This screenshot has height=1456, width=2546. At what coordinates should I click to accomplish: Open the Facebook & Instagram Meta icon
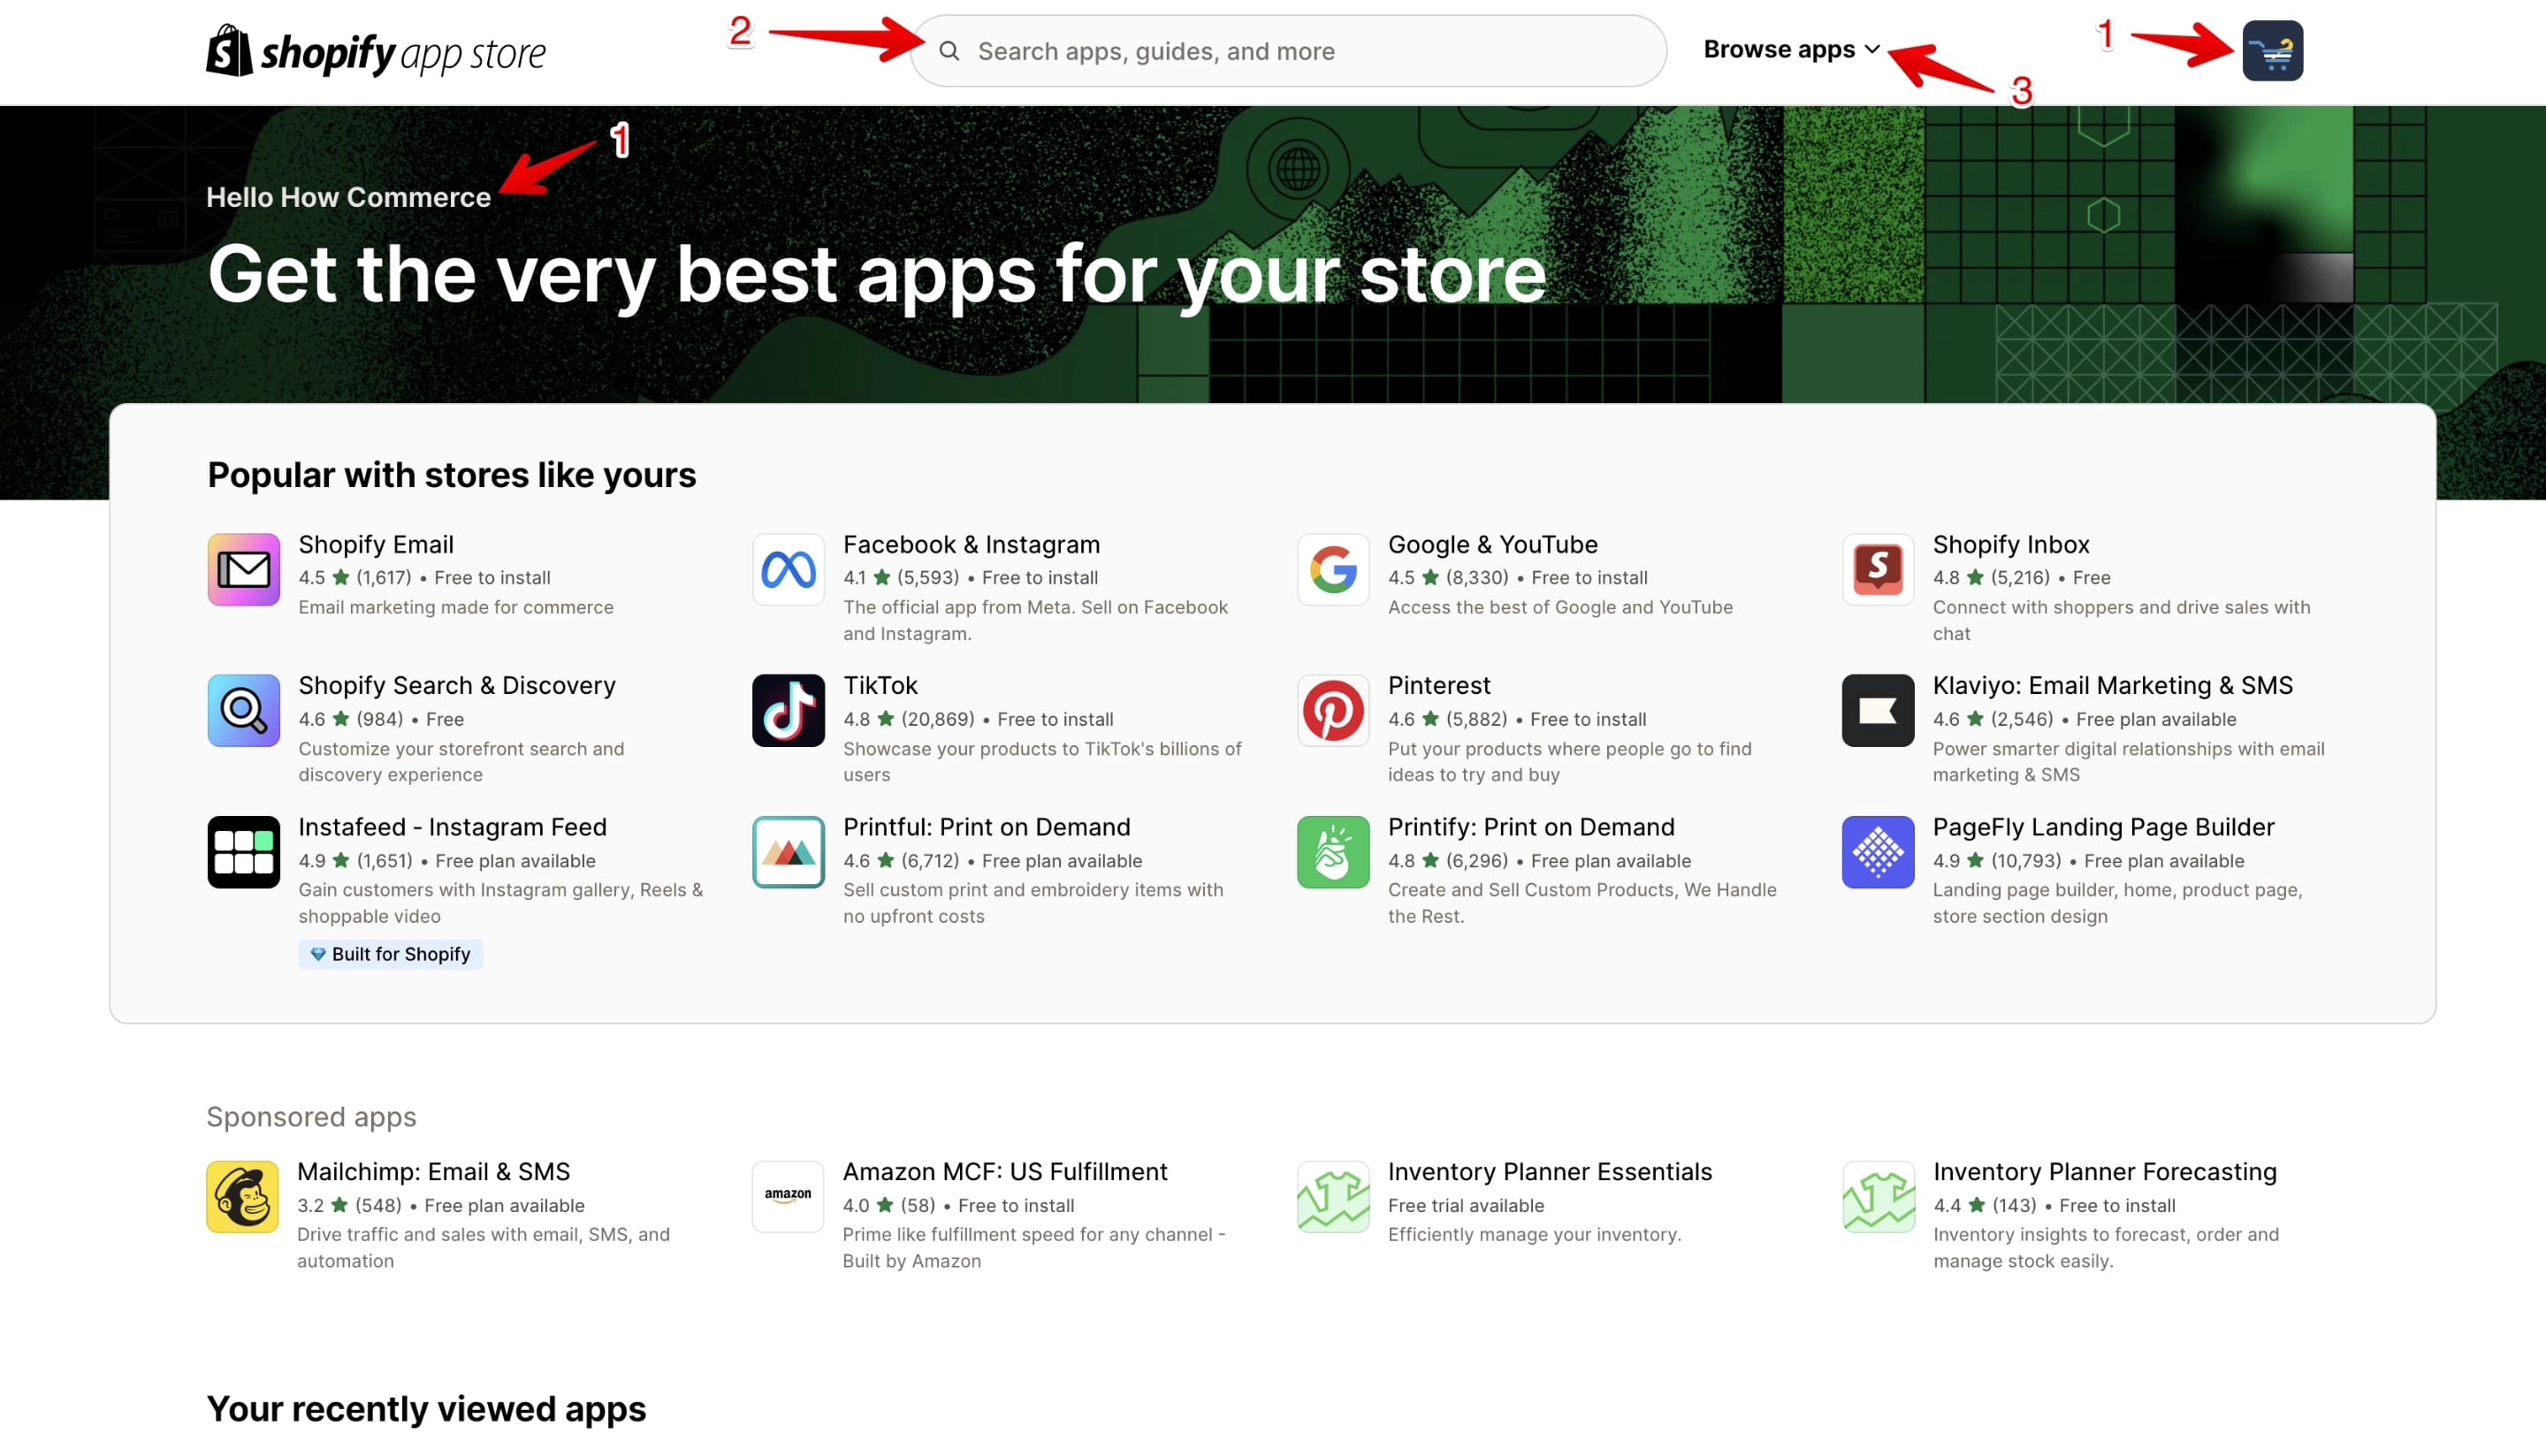tap(788, 570)
